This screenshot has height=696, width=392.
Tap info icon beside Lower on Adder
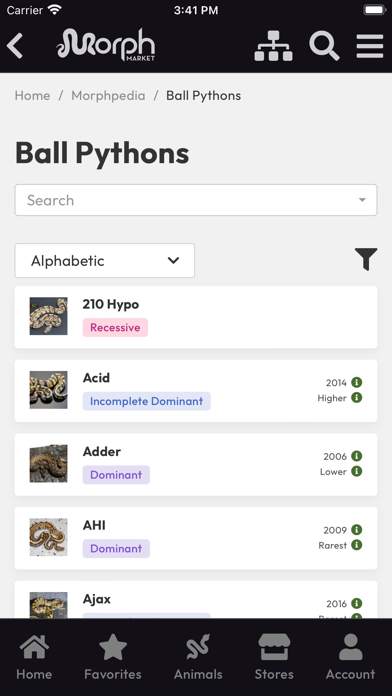[x=356, y=471]
